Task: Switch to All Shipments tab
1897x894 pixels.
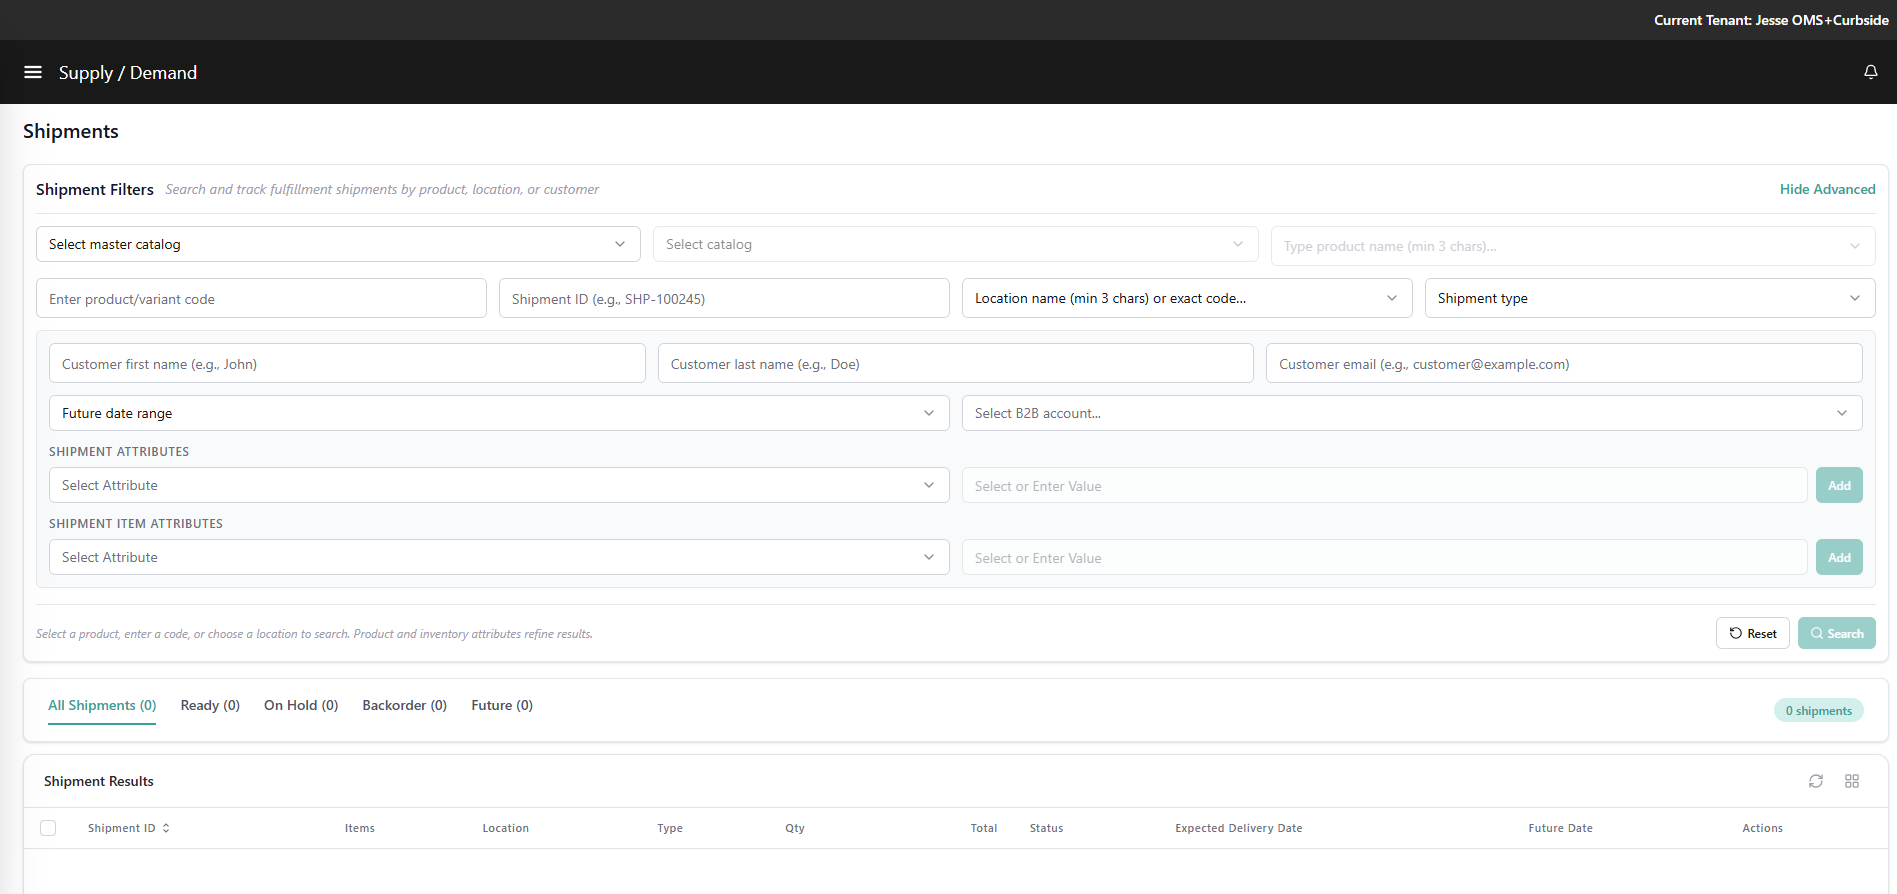Action: (x=102, y=705)
